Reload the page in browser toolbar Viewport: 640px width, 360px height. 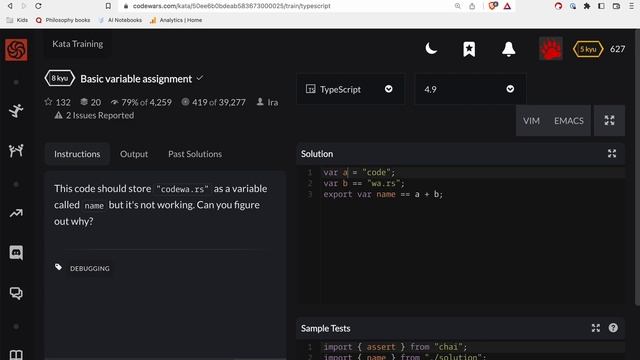coord(38,6)
